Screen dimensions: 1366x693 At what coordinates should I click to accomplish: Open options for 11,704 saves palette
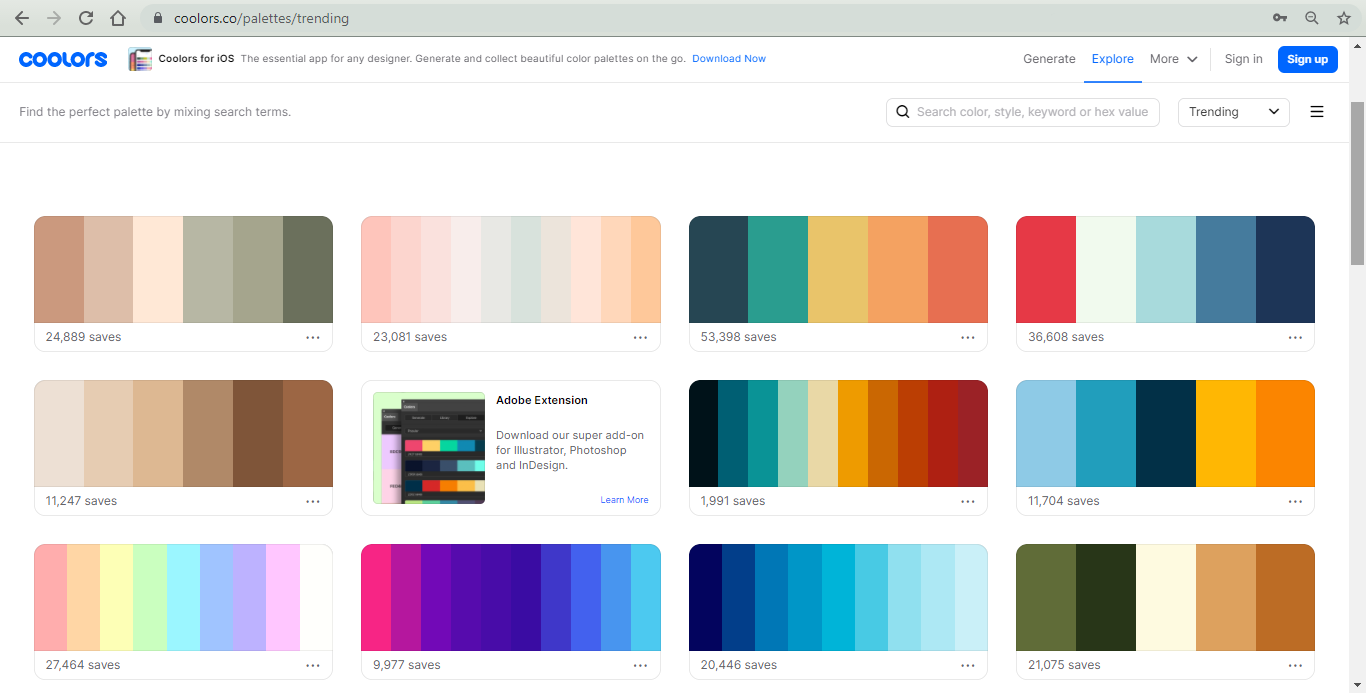click(1295, 501)
